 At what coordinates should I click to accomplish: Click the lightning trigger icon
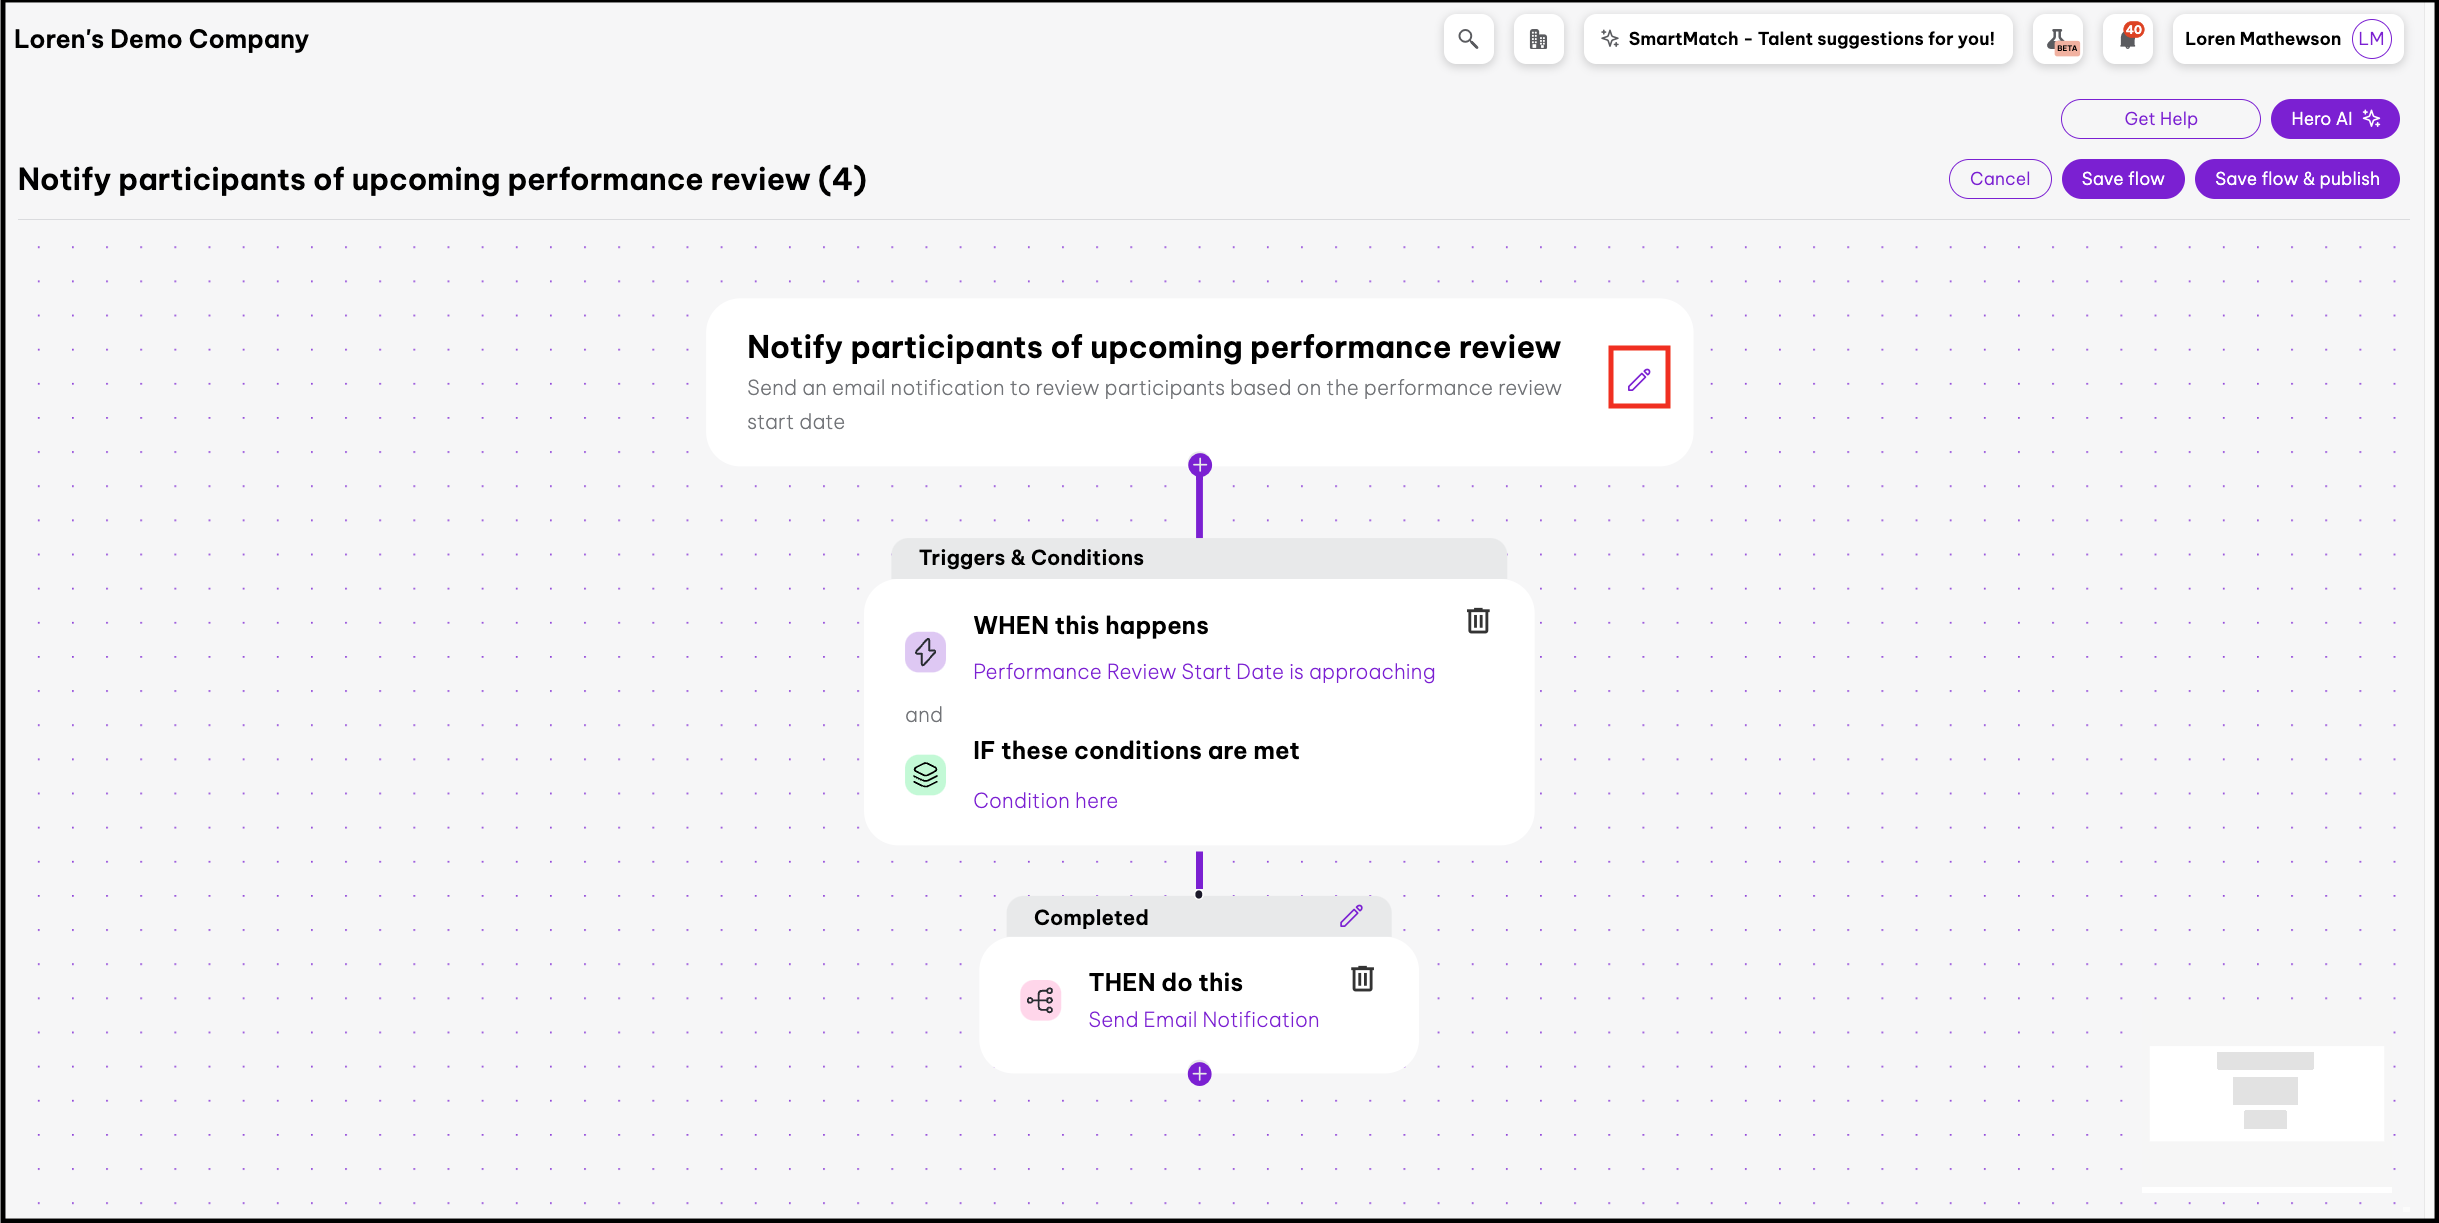click(926, 652)
